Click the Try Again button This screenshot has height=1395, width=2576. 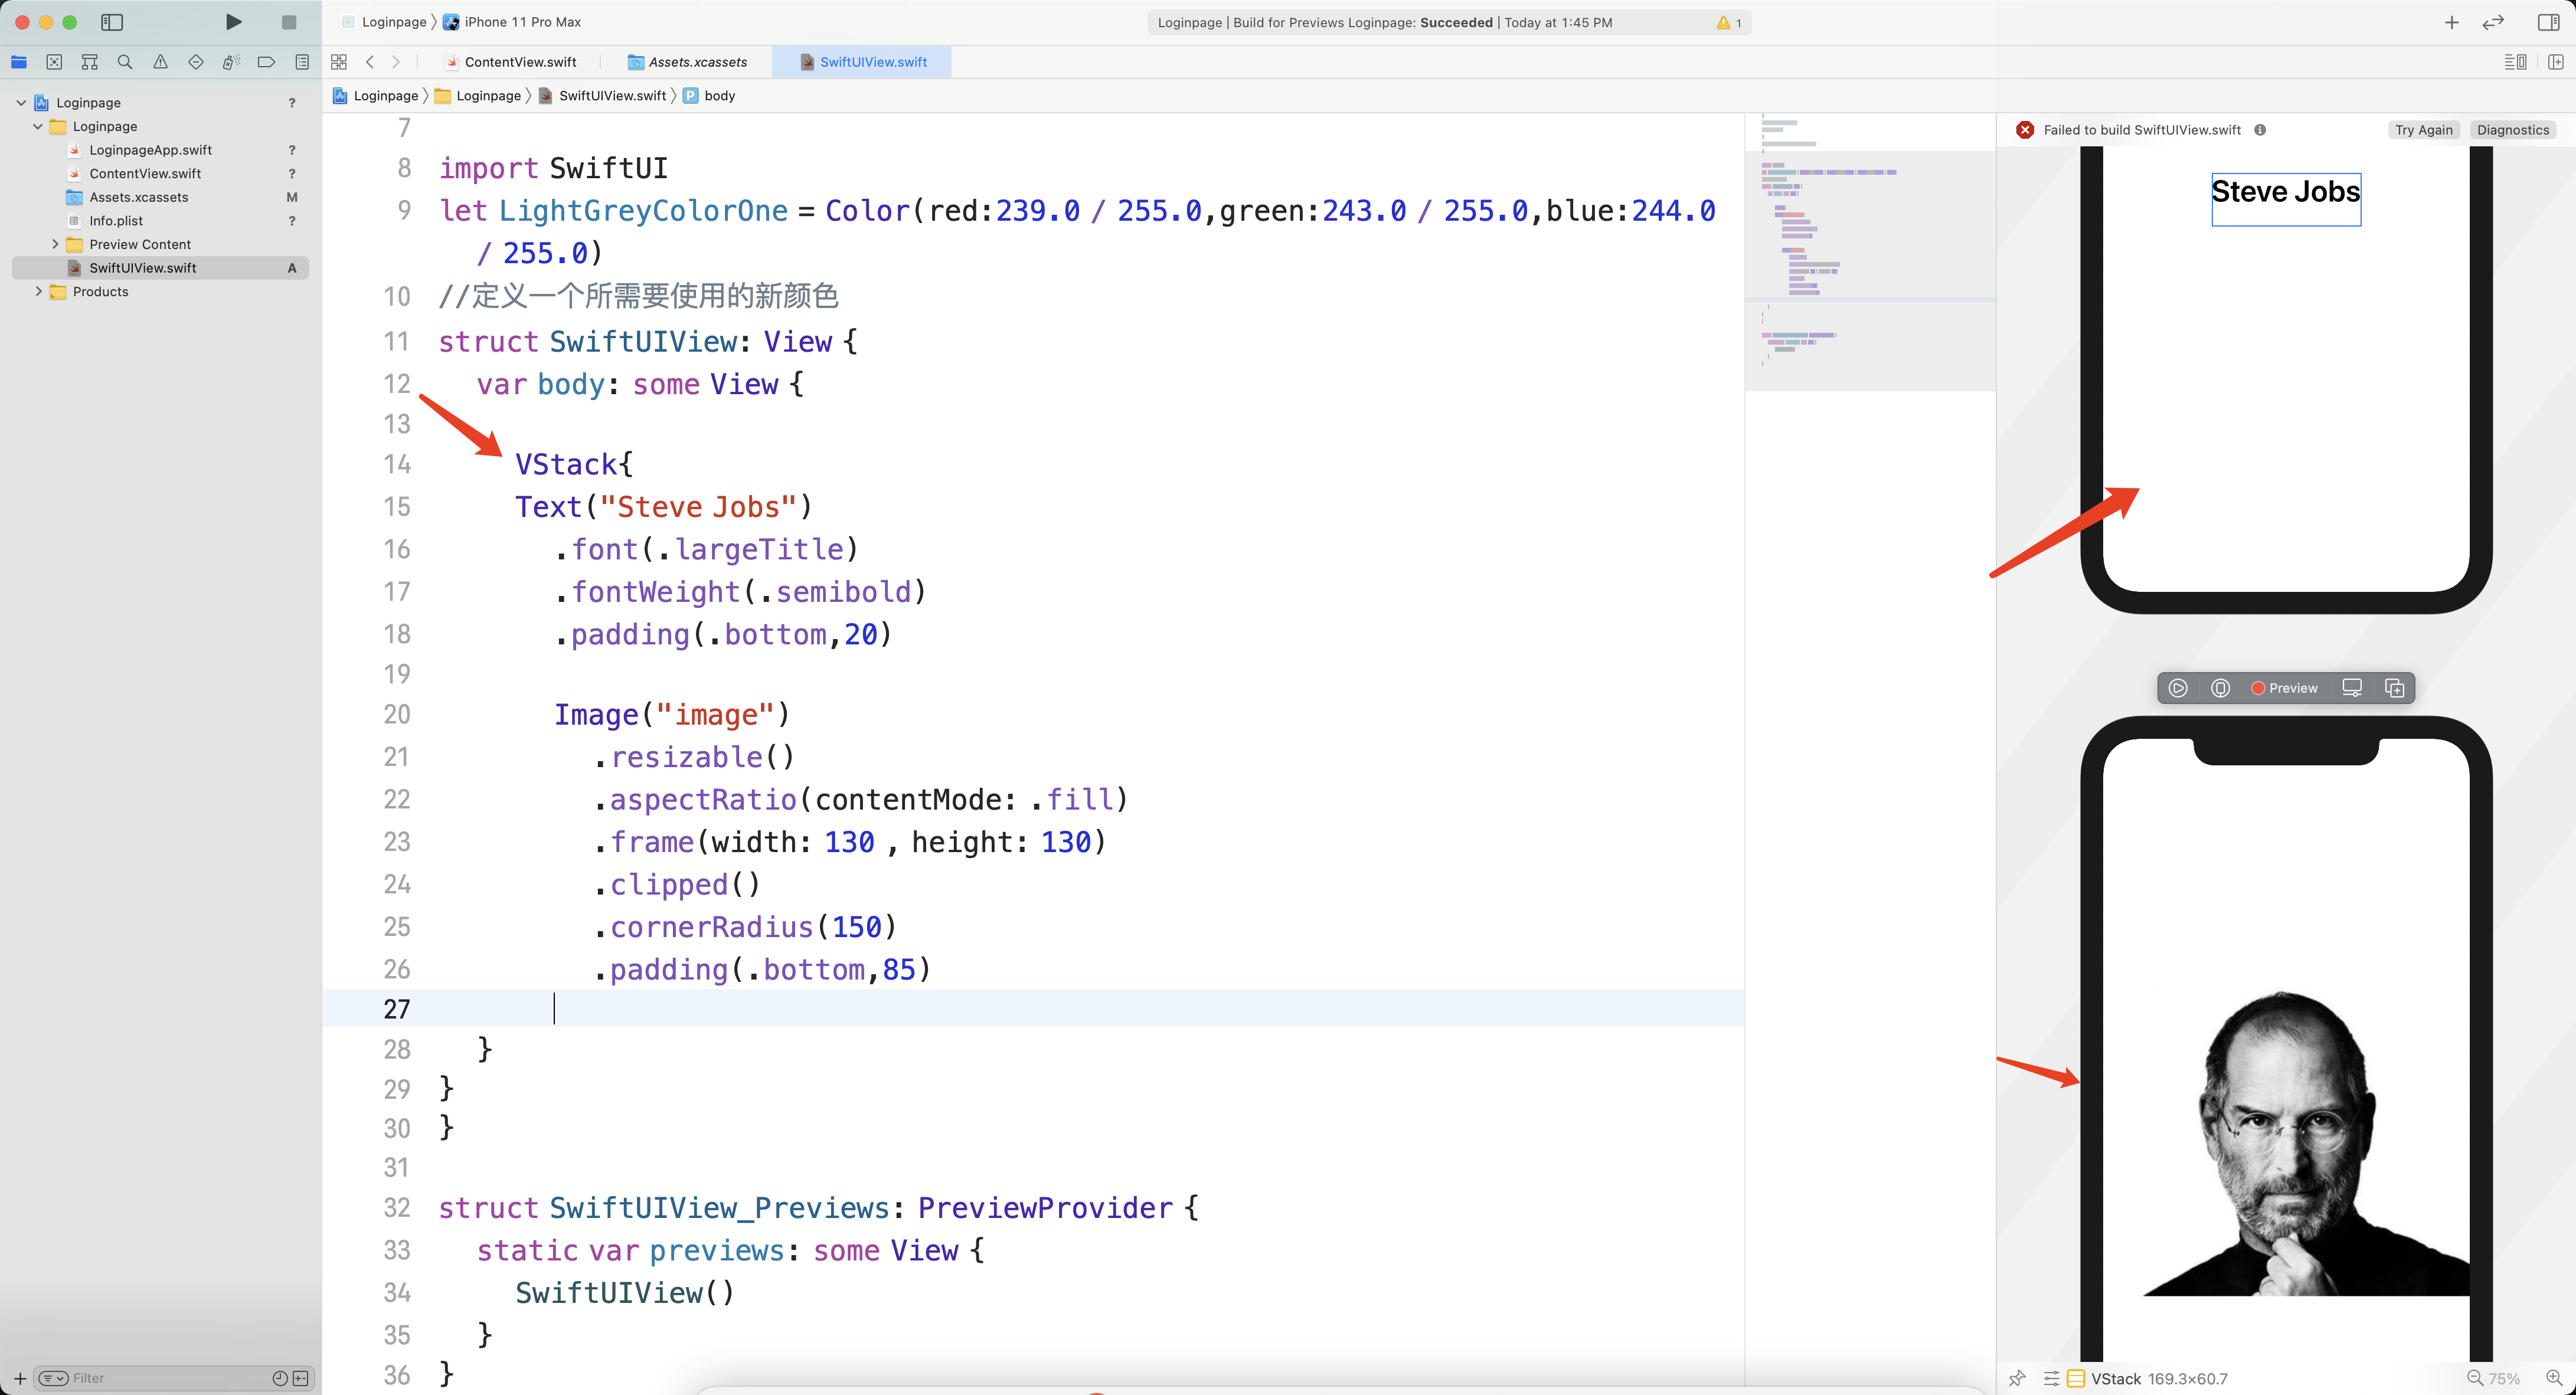2423,130
